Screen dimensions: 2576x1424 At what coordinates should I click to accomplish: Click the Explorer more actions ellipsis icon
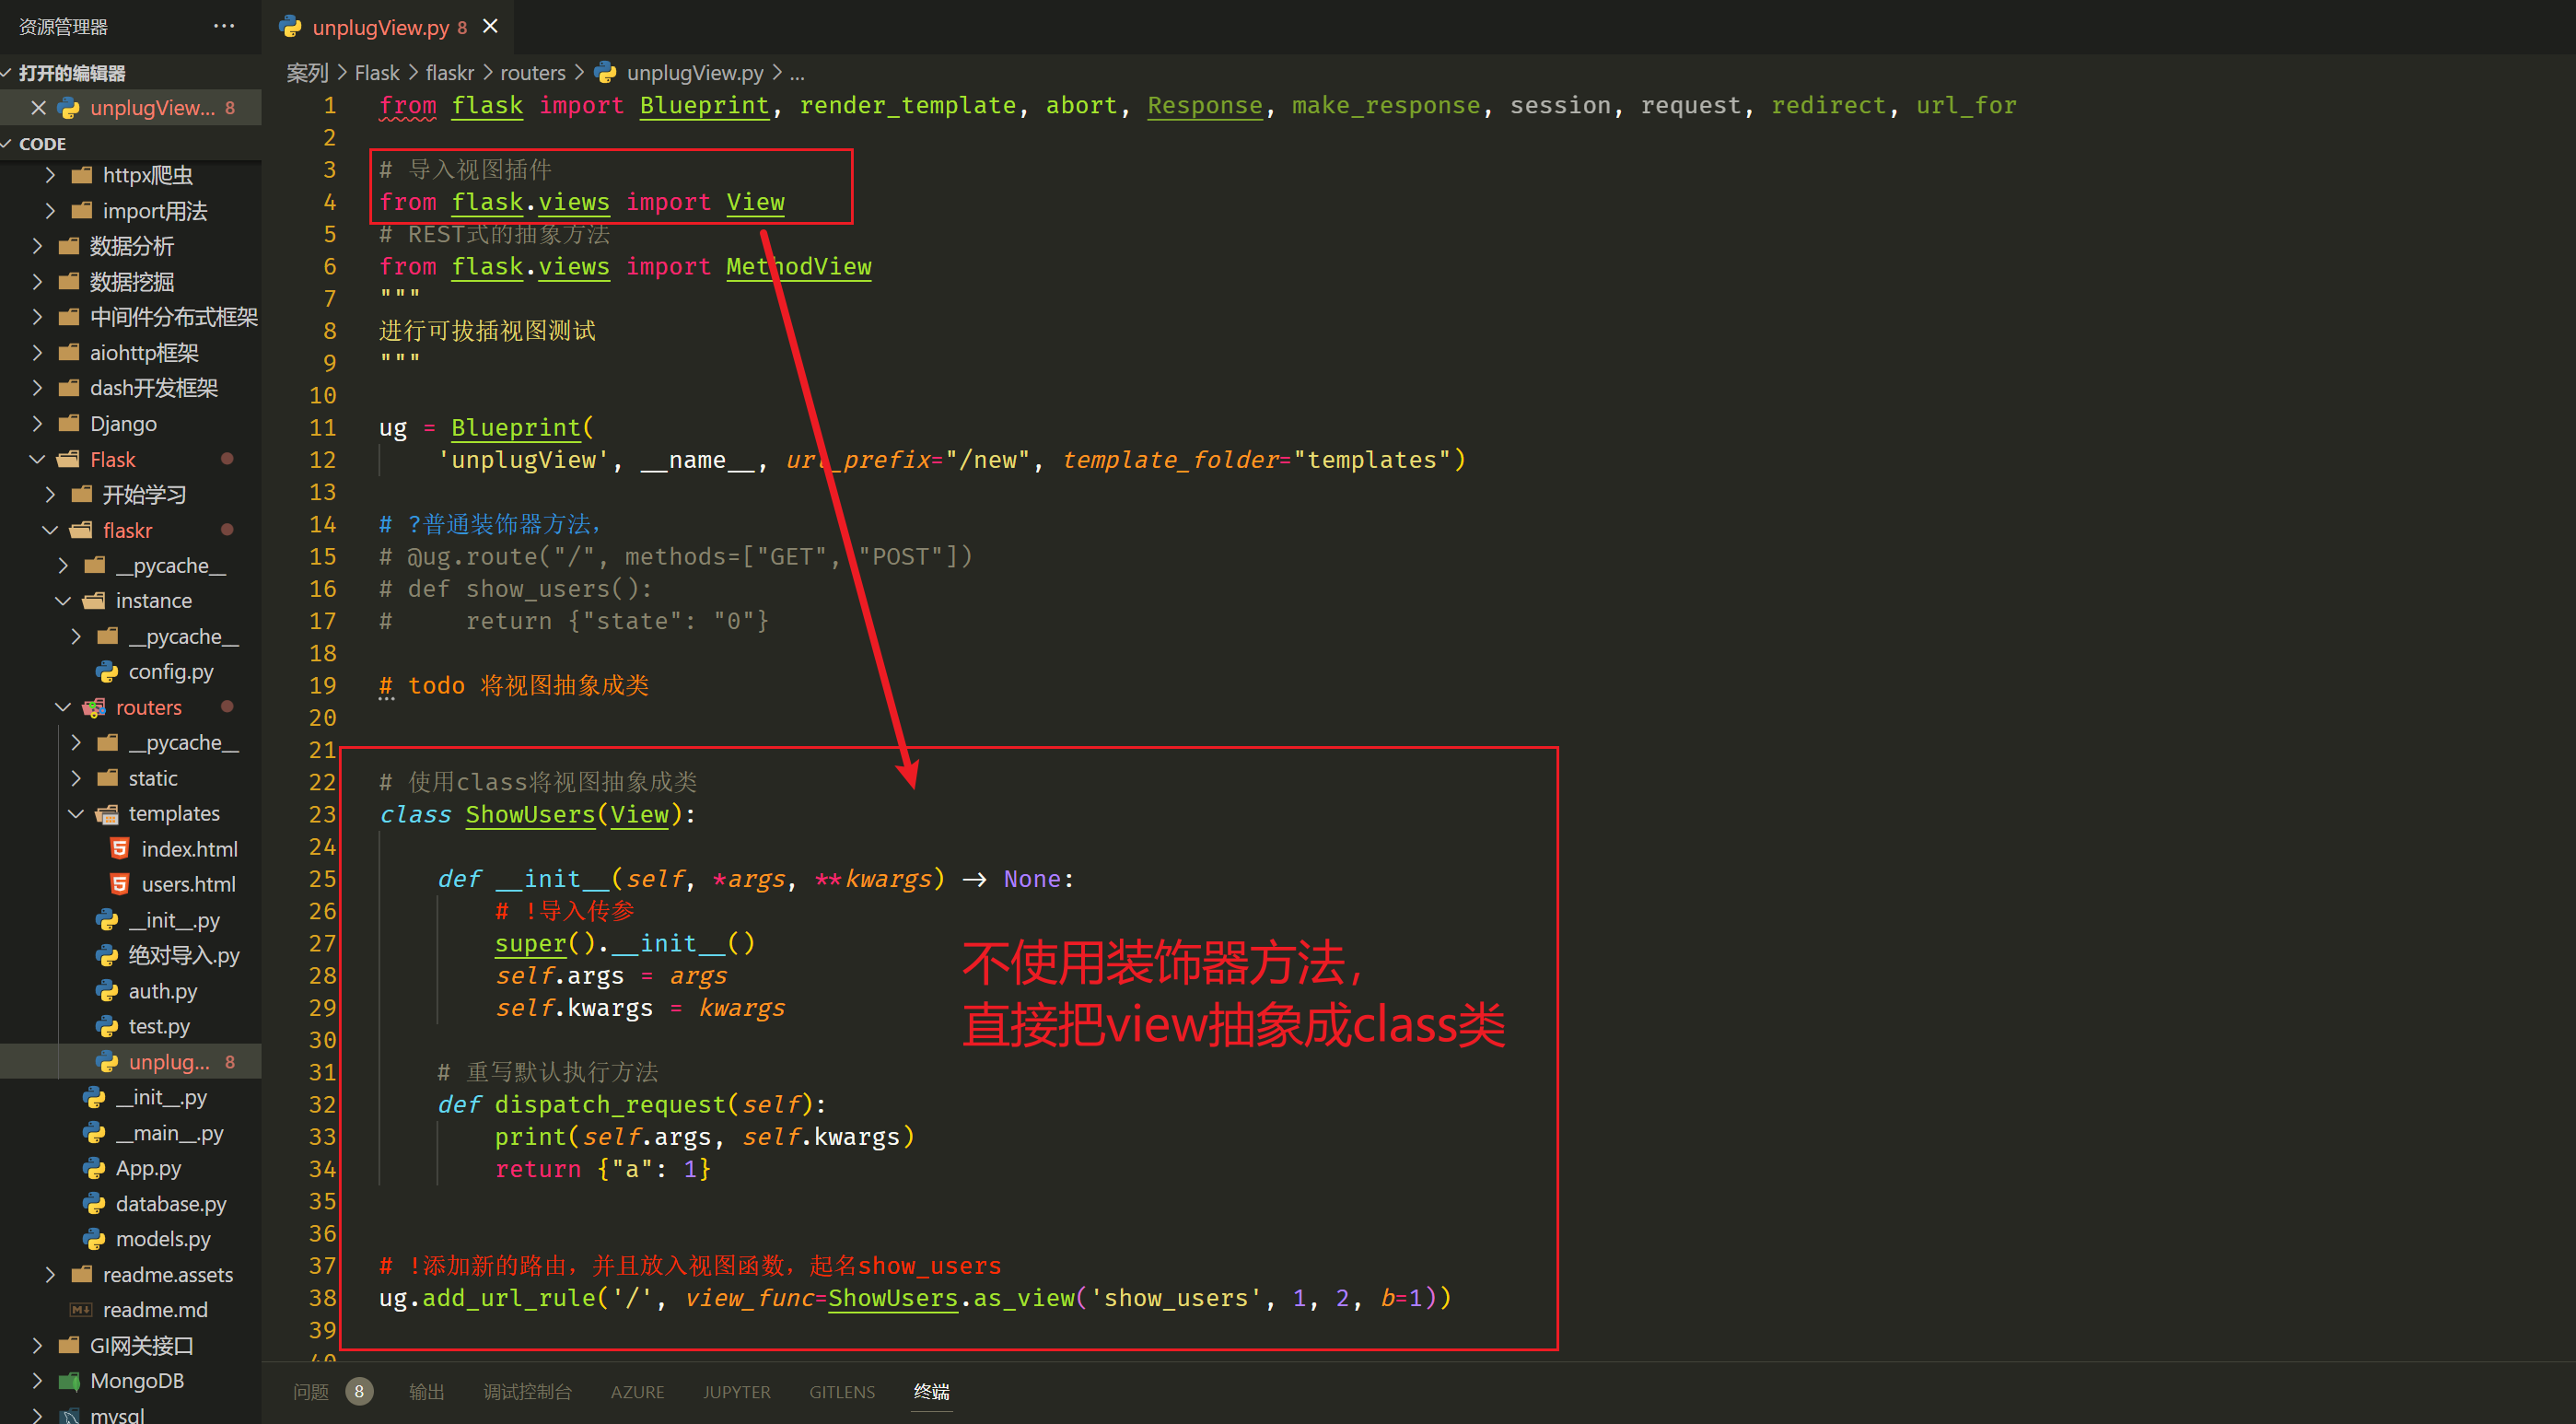tap(224, 26)
